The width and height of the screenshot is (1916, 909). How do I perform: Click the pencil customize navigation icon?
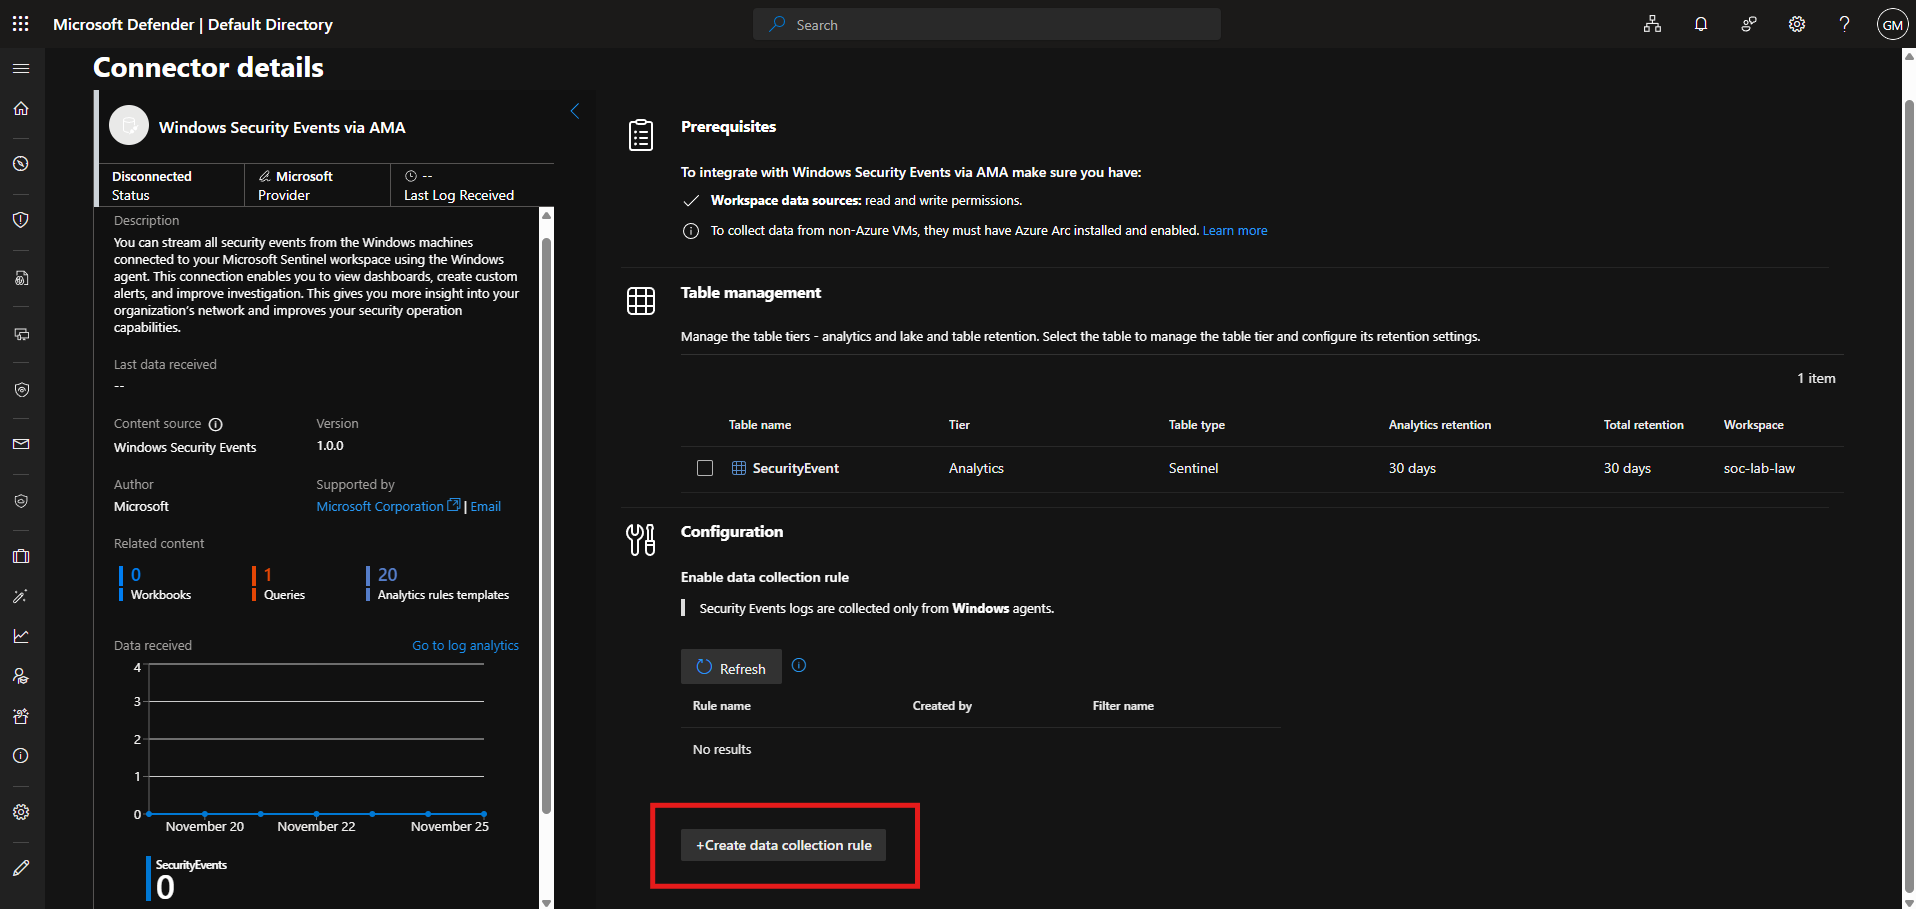[21, 868]
